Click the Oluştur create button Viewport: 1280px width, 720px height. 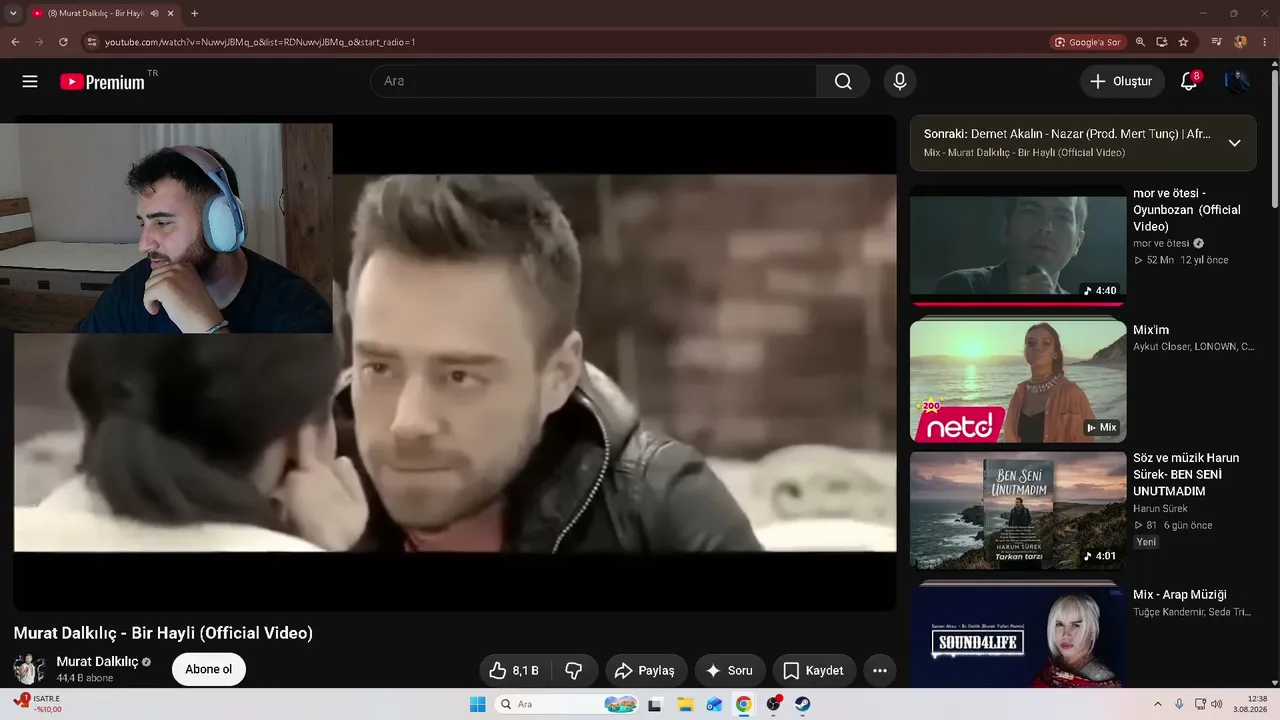pyautogui.click(x=1122, y=82)
